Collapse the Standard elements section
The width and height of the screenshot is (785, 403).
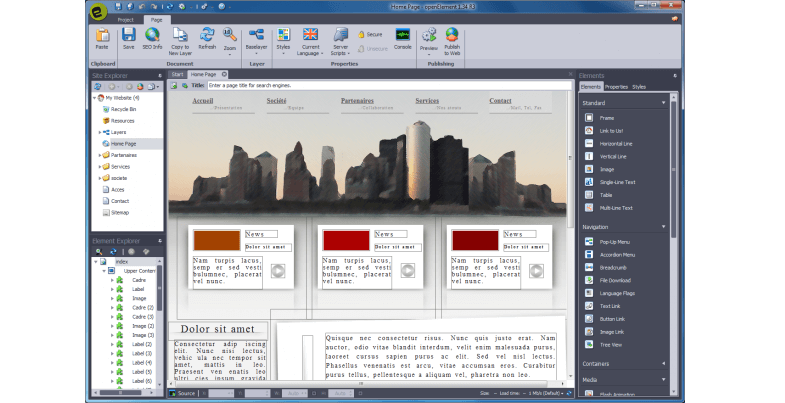[663, 103]
